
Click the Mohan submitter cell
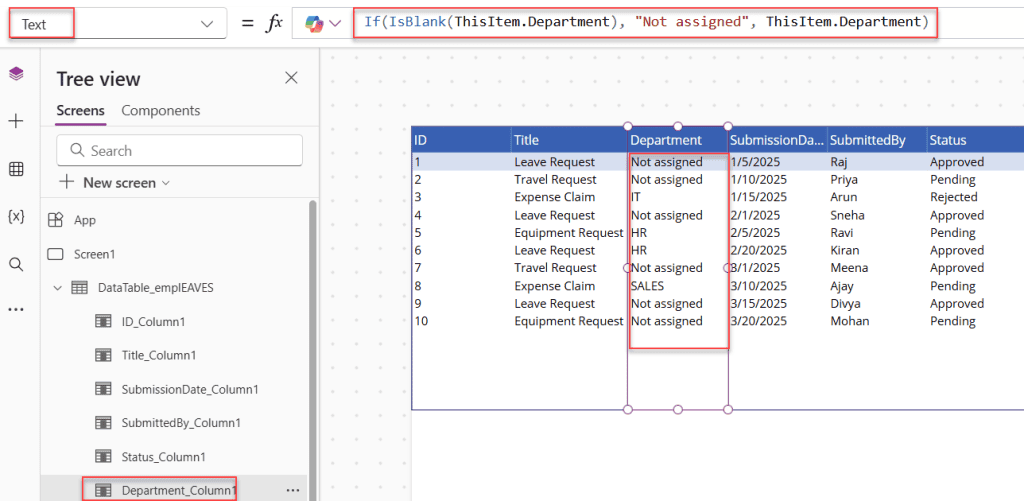point(850,321)
